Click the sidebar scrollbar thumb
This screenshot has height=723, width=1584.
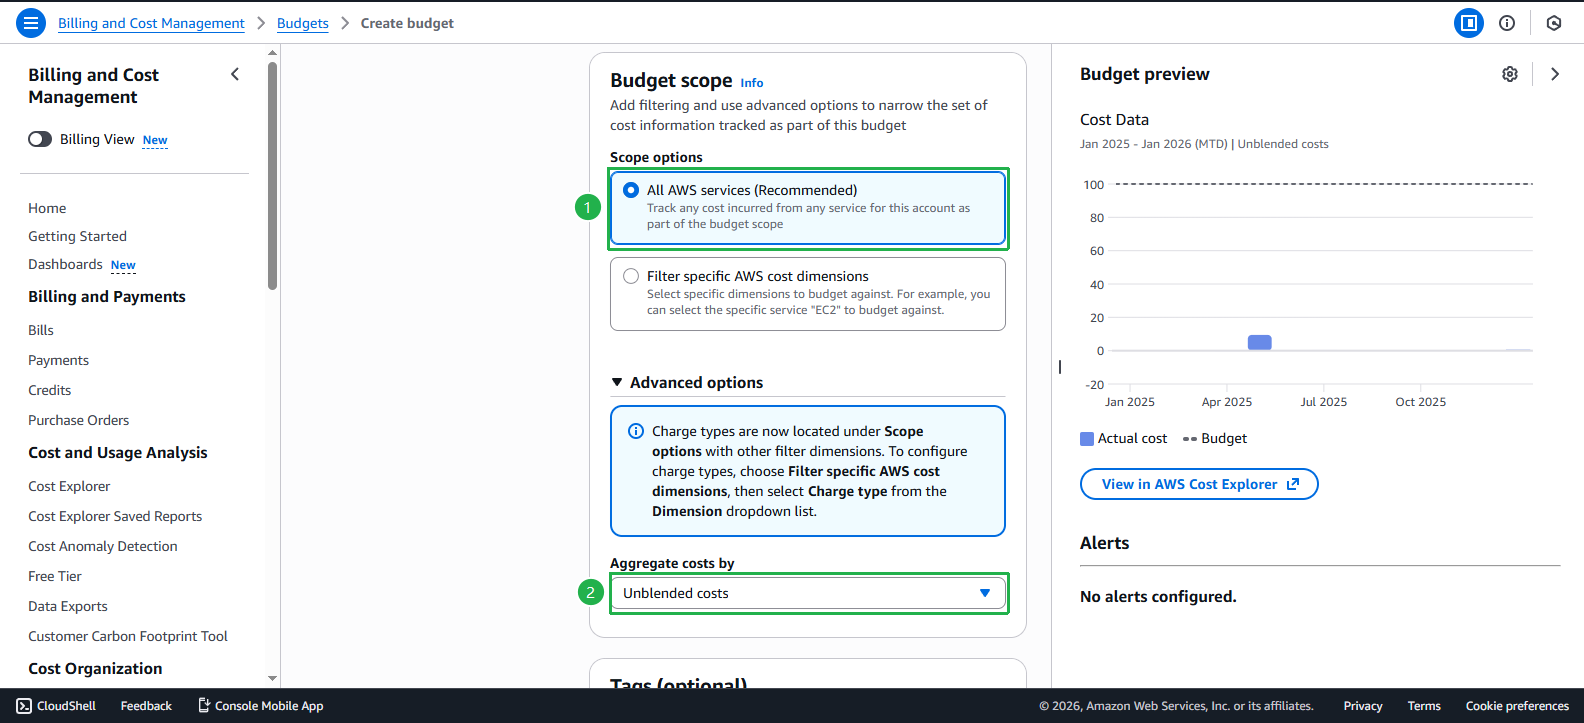[x=272, y=176]
